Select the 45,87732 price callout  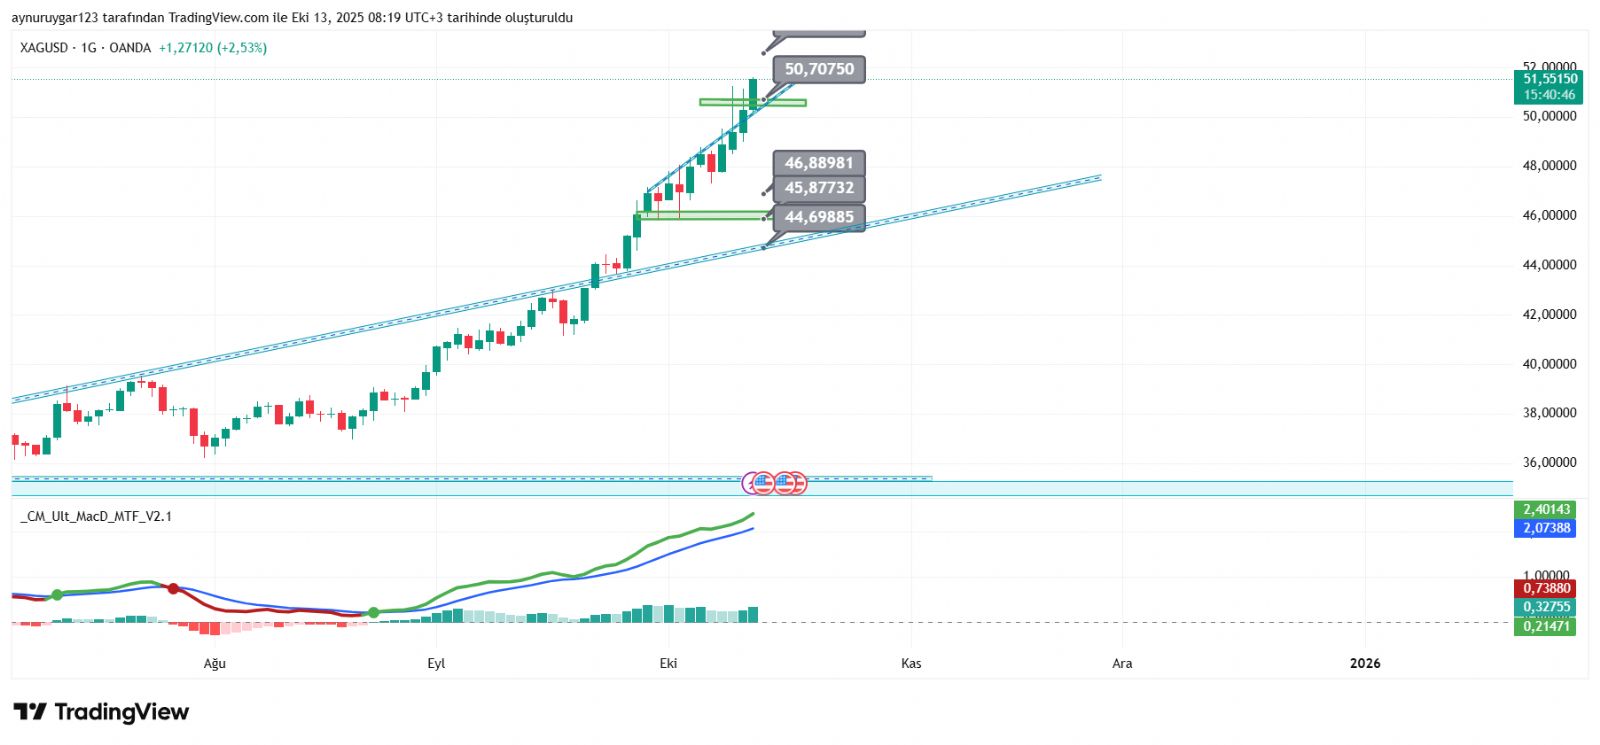point(819,188)
